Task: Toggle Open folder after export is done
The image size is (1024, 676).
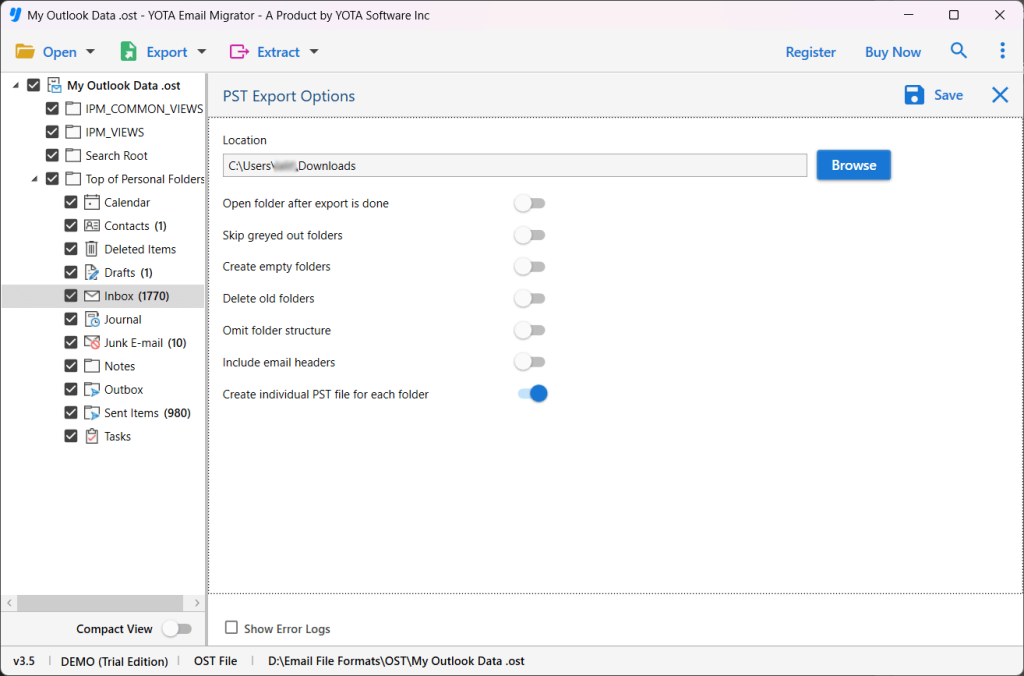Action: tap(530, 203)
